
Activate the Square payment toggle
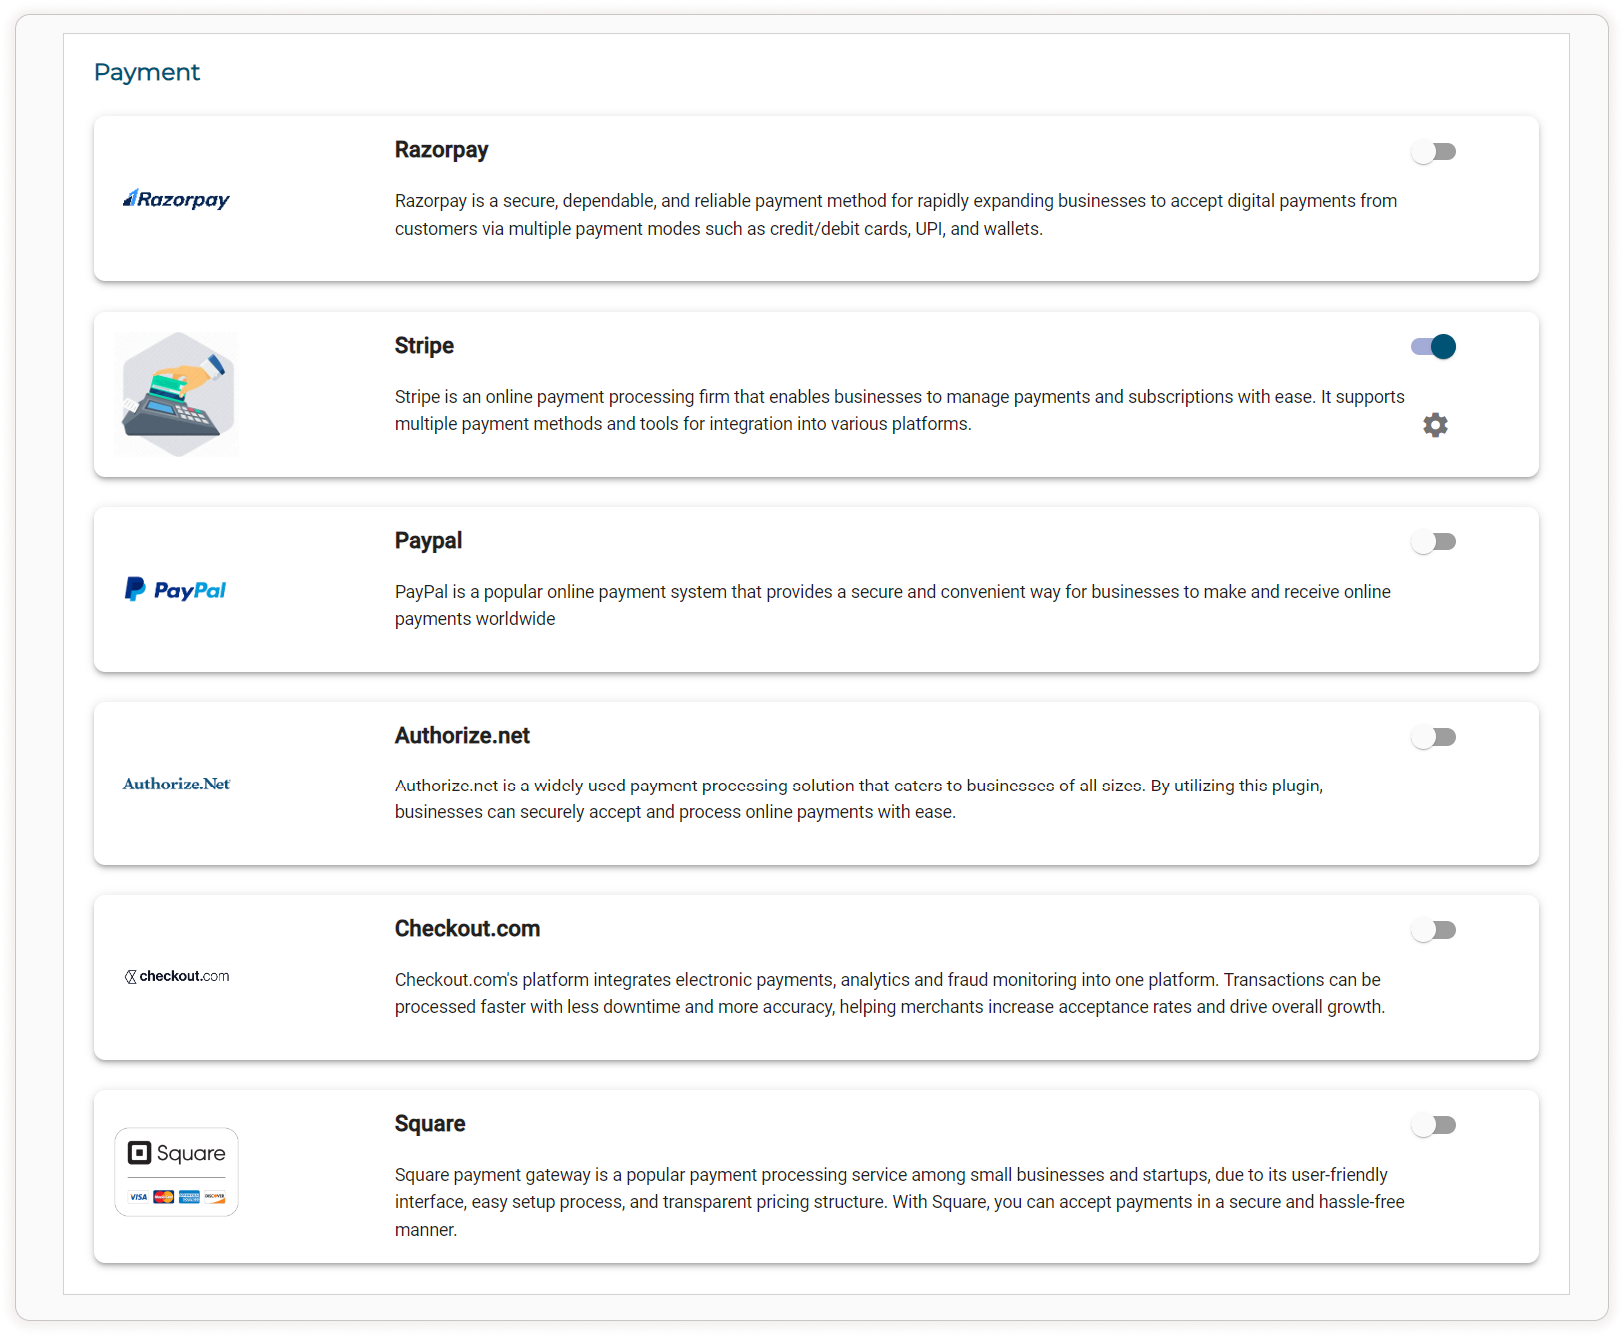1433,1125
